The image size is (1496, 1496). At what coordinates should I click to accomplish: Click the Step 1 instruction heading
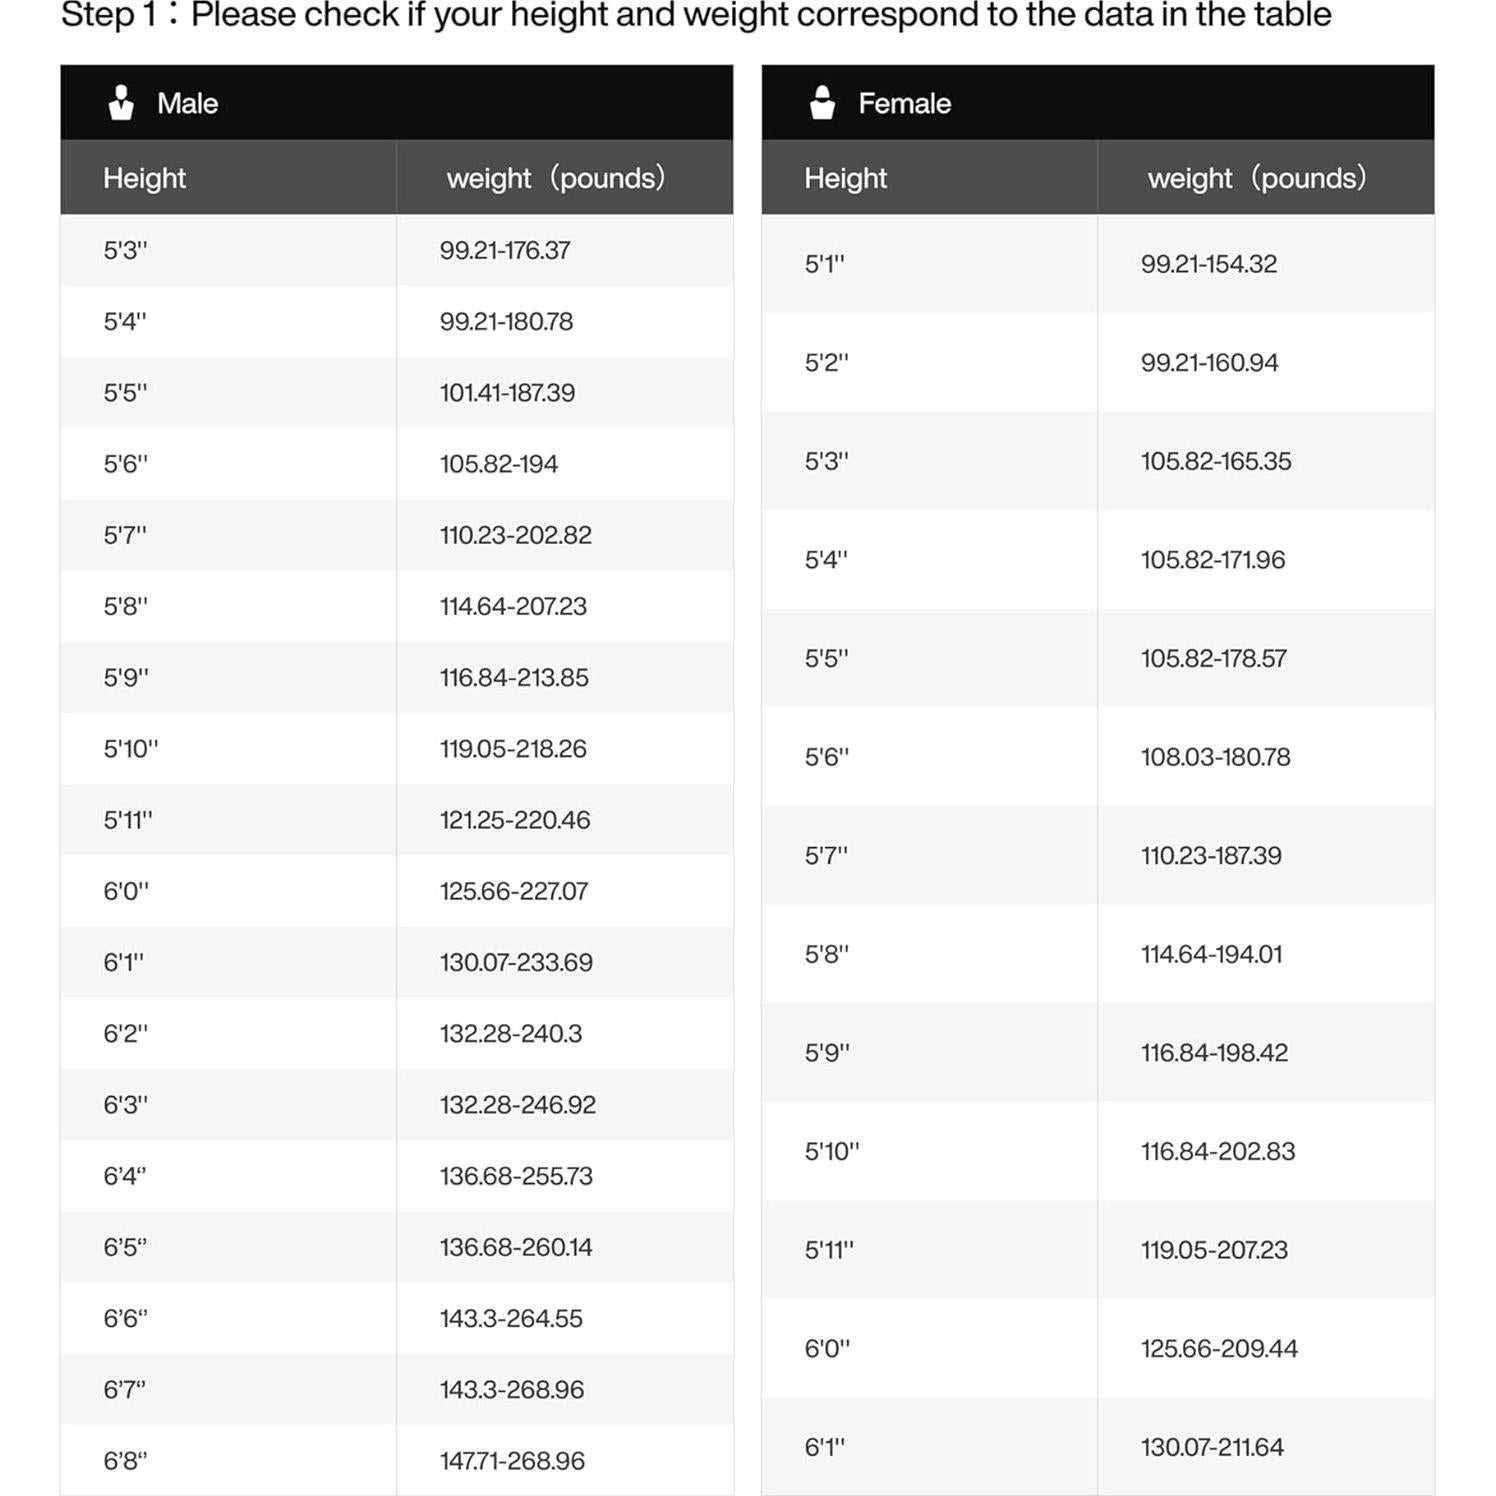pyautogui.click(x=696, y=16)
